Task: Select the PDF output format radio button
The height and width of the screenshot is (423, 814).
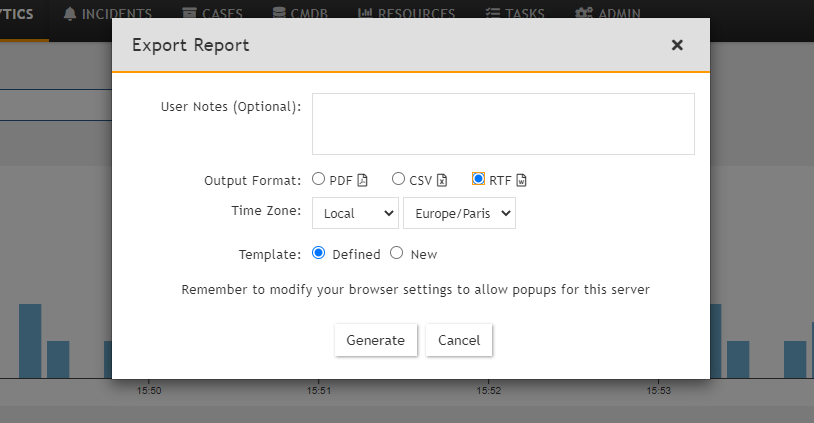Action: (318, 179)
